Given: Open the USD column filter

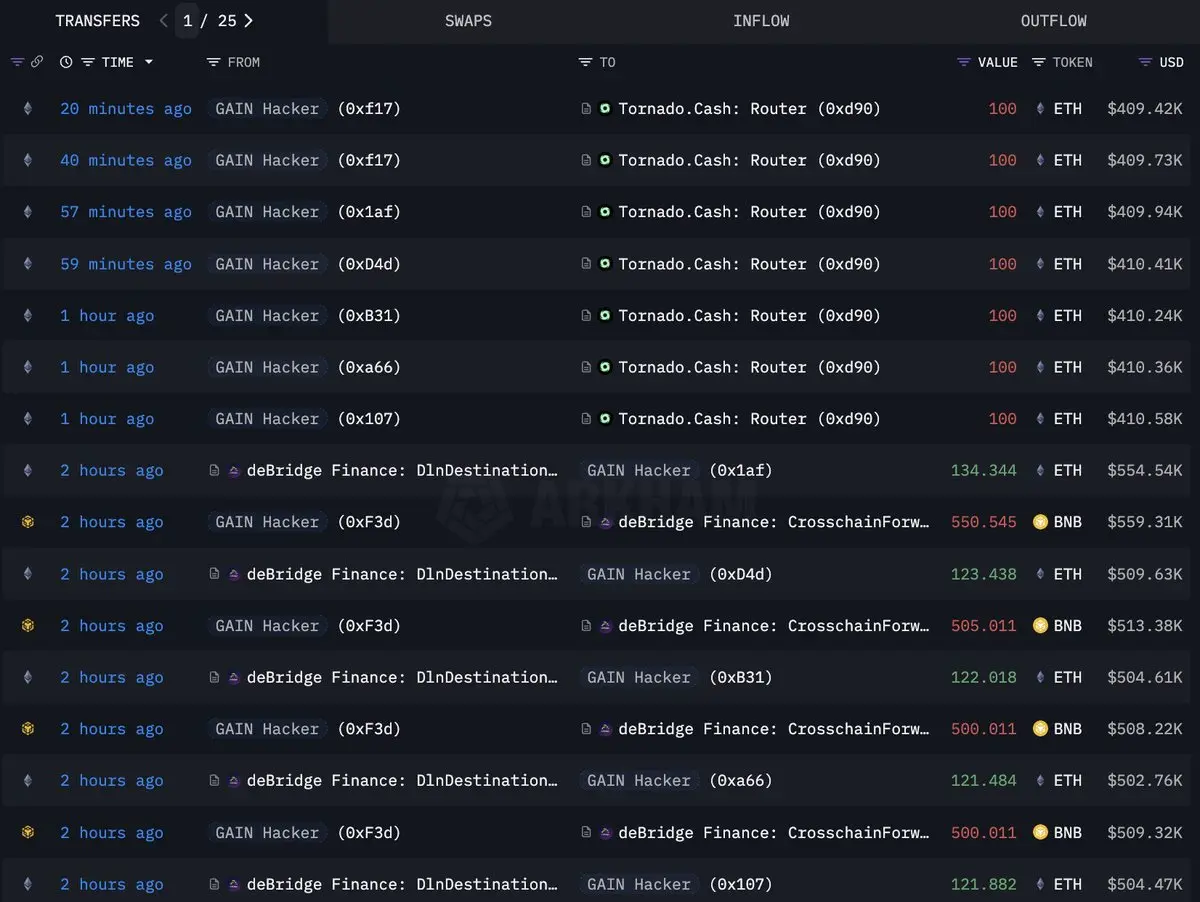Looking at the screenshot, I should coord(1145,62).
